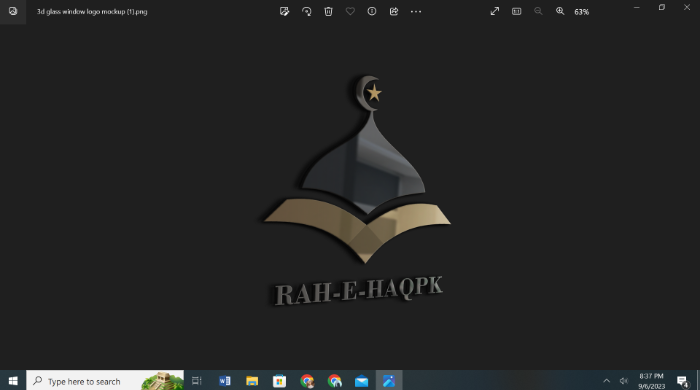
Task: Open the Photos app home icon
Action: tap(13, 12)
